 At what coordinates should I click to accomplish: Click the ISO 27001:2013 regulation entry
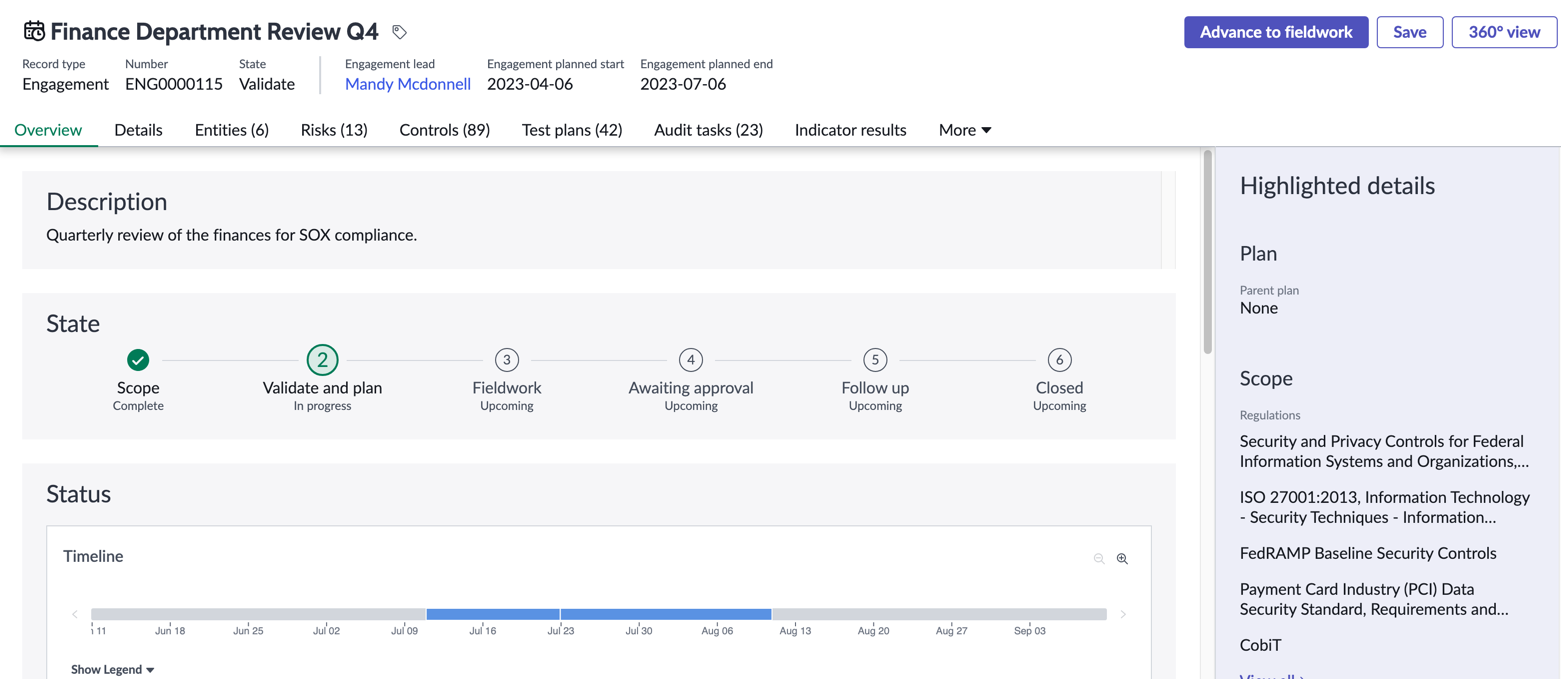pyautogui.click(x=1385, y=507)
